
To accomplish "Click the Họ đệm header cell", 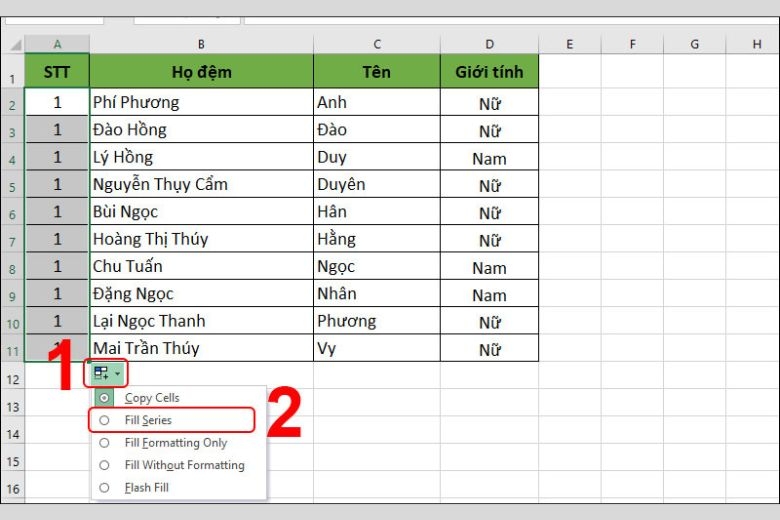I will 201,71.
